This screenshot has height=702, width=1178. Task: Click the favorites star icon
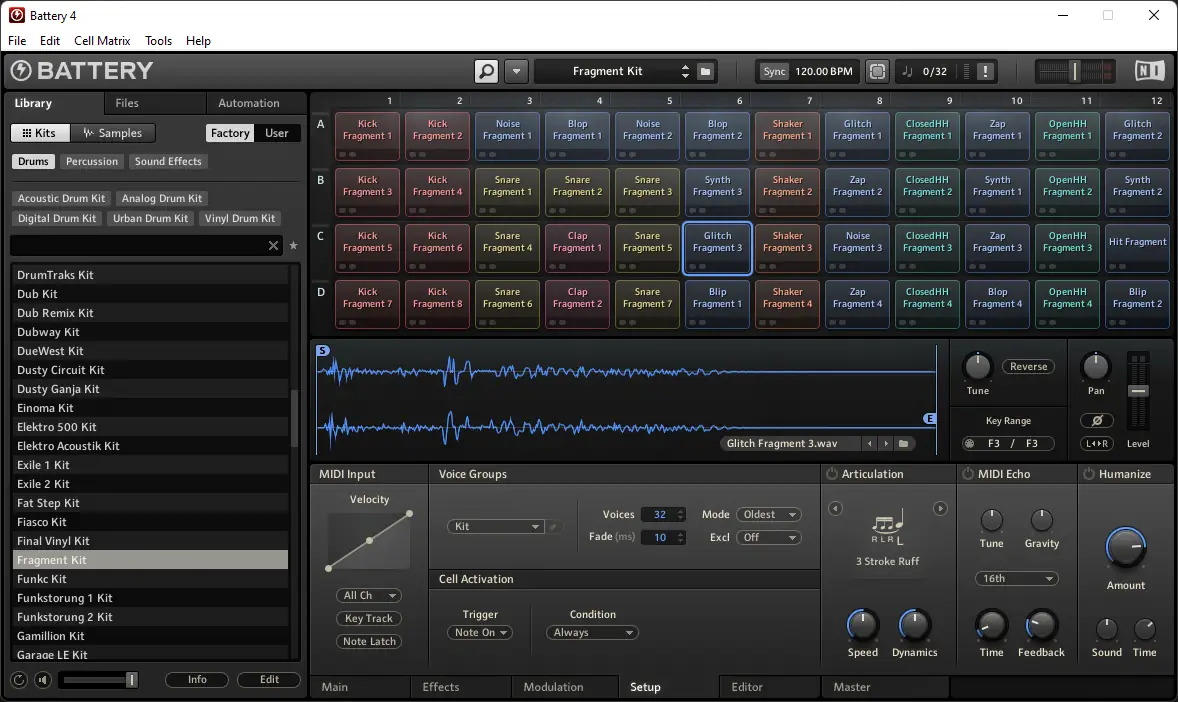[x=293, y=246]
